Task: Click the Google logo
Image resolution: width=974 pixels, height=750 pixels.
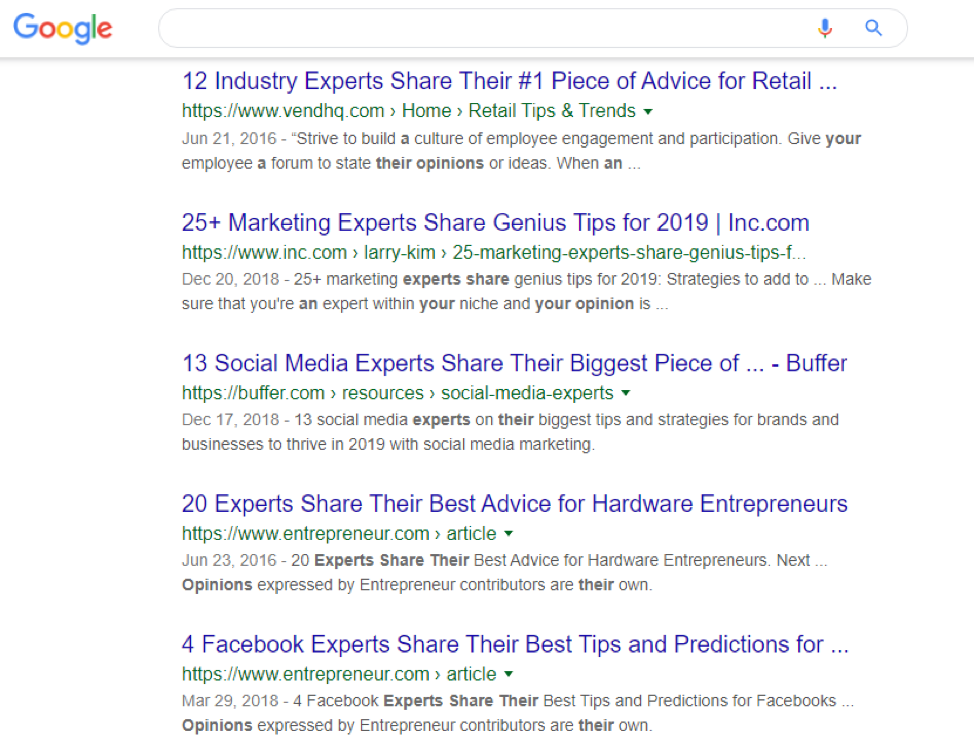Action: coord(62,28)
